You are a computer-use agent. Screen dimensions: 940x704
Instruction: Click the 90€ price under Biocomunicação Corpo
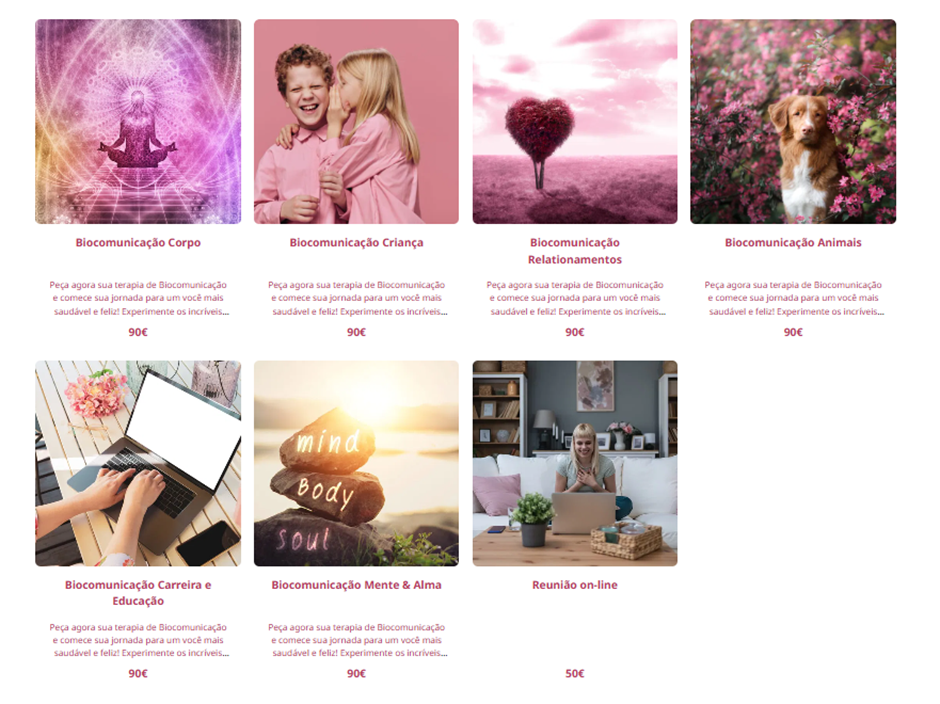pos(138,332)
